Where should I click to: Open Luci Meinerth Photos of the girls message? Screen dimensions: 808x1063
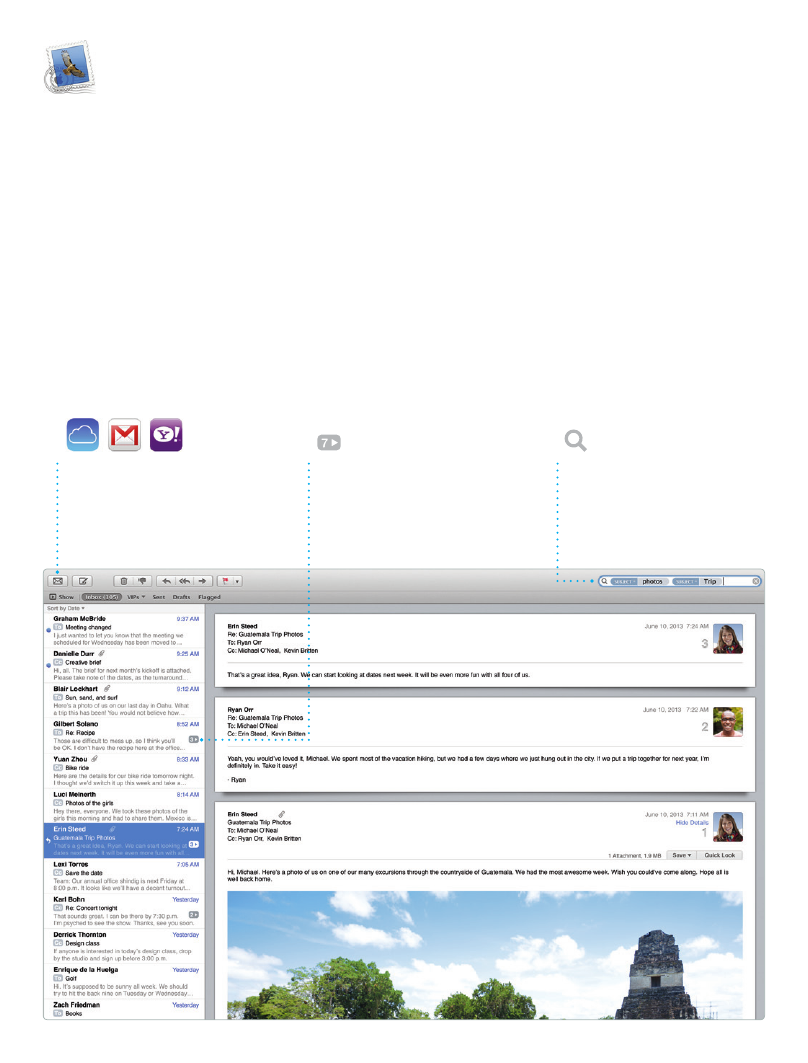pyautogui.click(x=125, y=807)
